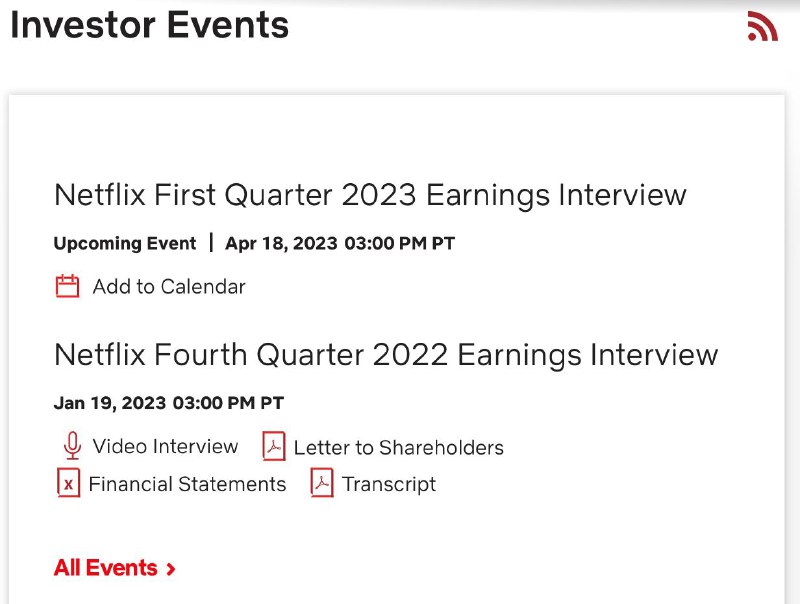Open the Financial Statements document

186,484
